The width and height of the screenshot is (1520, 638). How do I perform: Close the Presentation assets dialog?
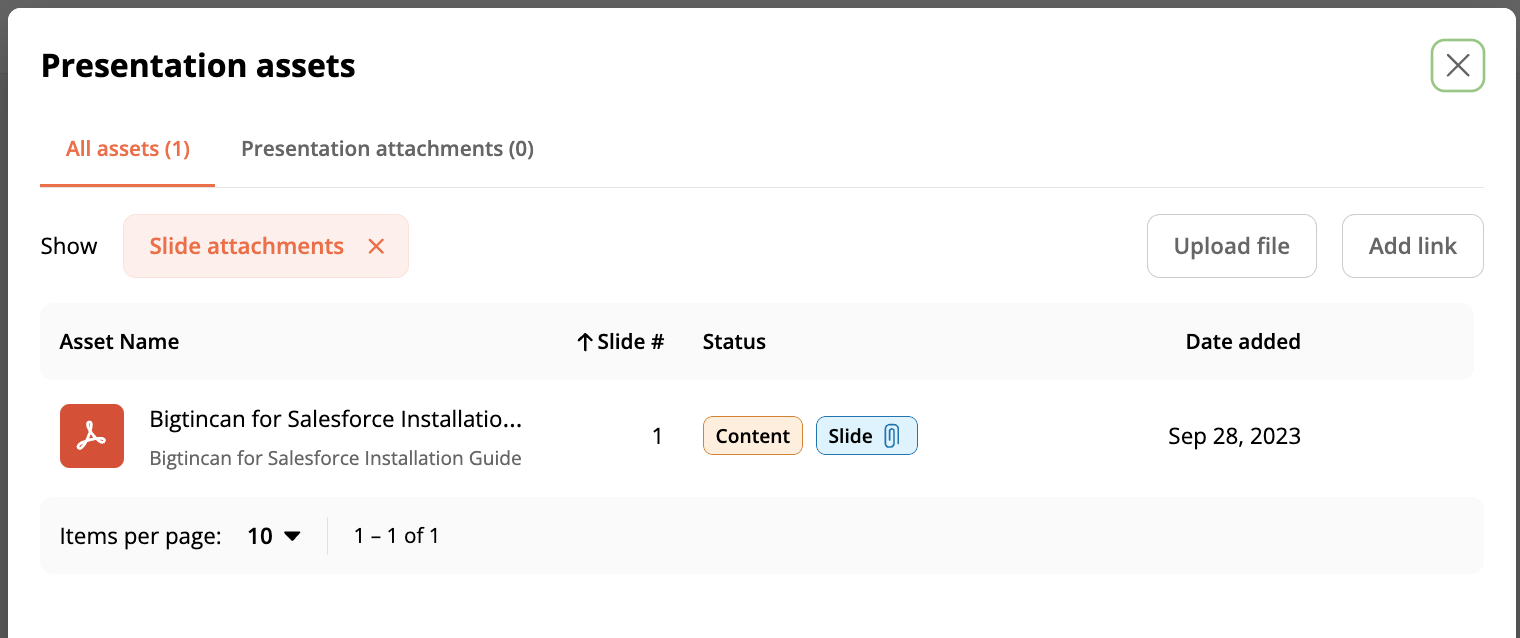1457,66
